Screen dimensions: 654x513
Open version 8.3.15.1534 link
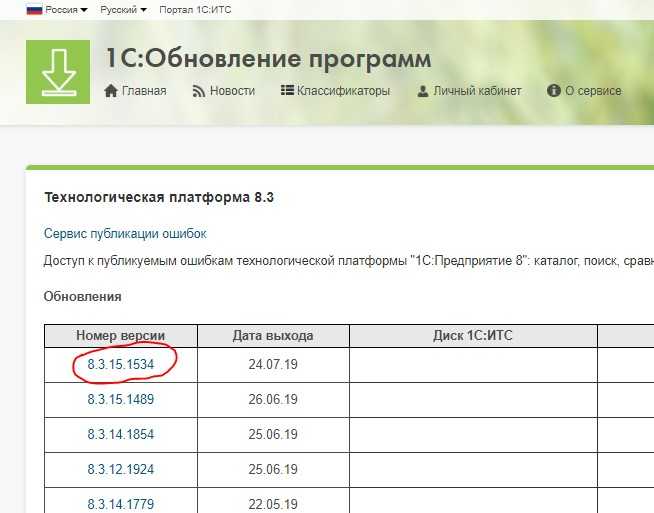[121, 364]
